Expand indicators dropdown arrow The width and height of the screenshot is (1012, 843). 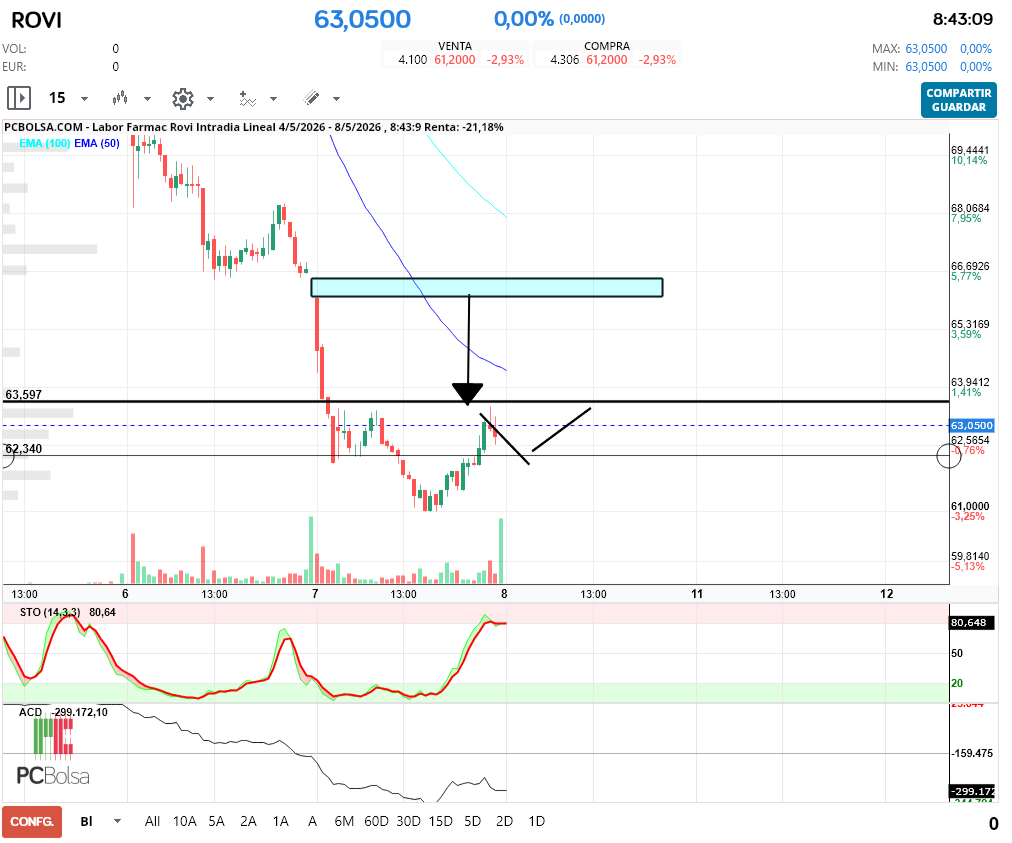point(273,99)
